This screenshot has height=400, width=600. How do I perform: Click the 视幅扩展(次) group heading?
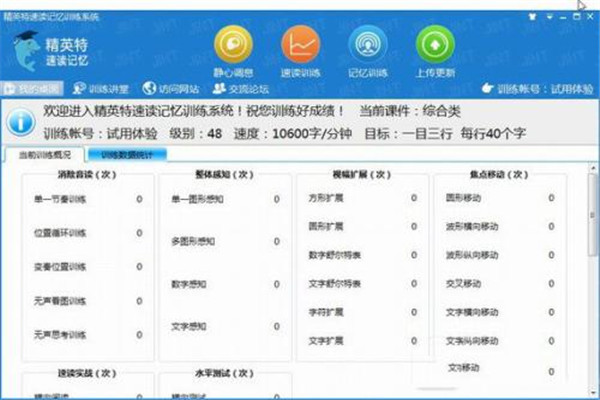[362, 175]
